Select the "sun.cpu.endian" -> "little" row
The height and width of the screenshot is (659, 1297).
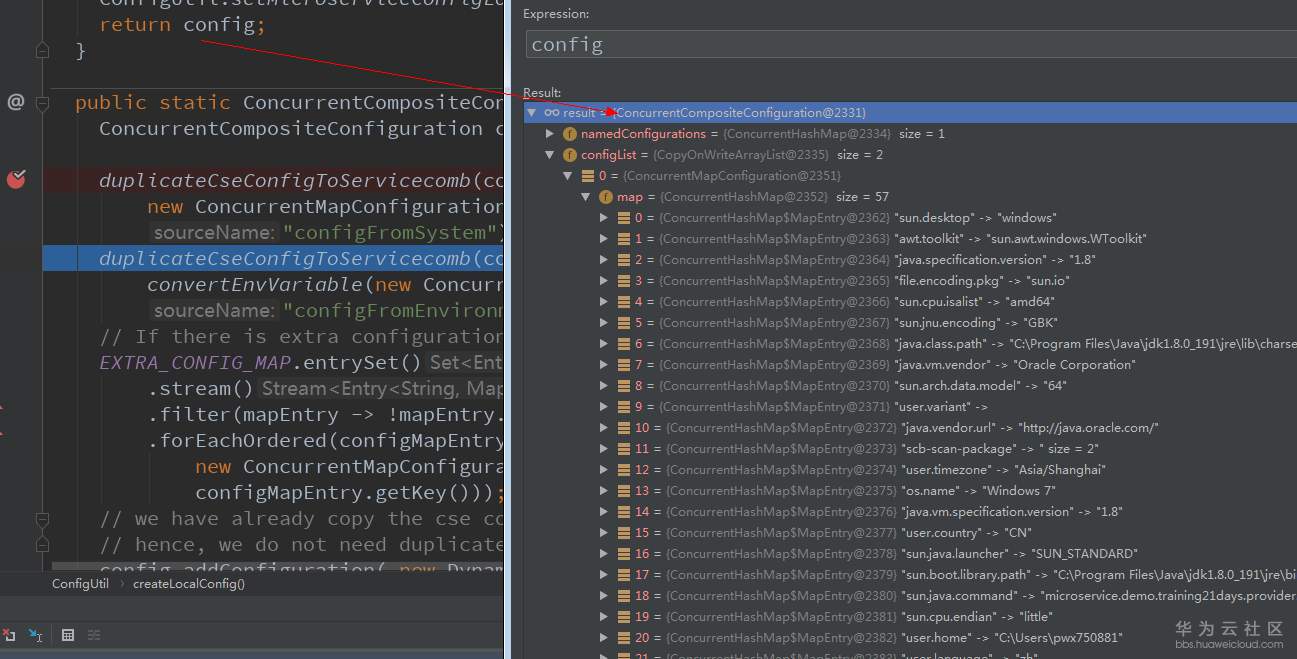911,617
